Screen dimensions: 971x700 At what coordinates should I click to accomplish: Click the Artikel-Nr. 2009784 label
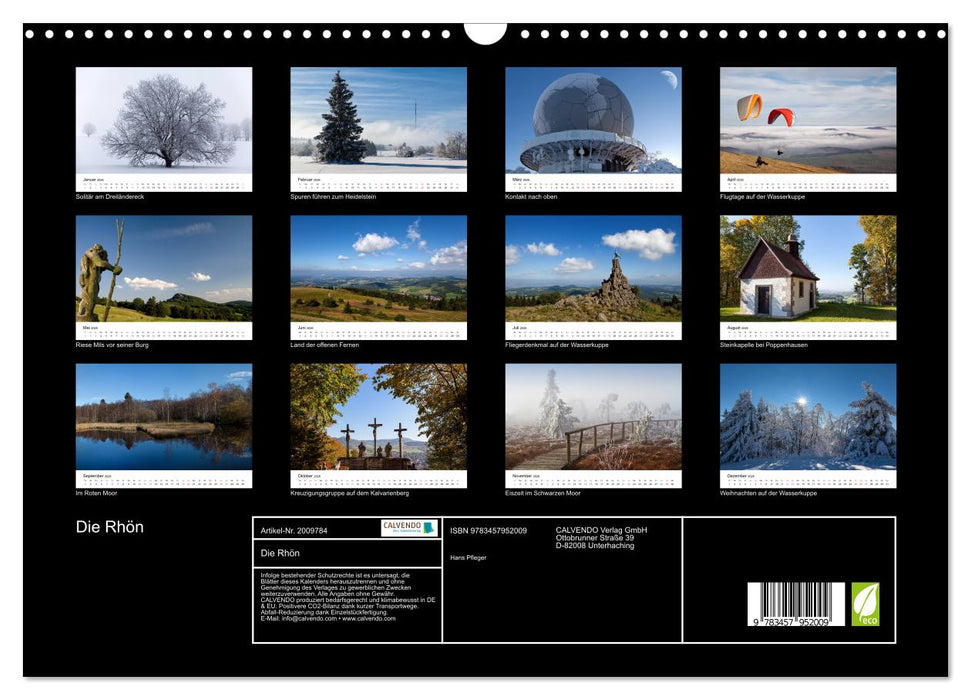tap(293, 530)
